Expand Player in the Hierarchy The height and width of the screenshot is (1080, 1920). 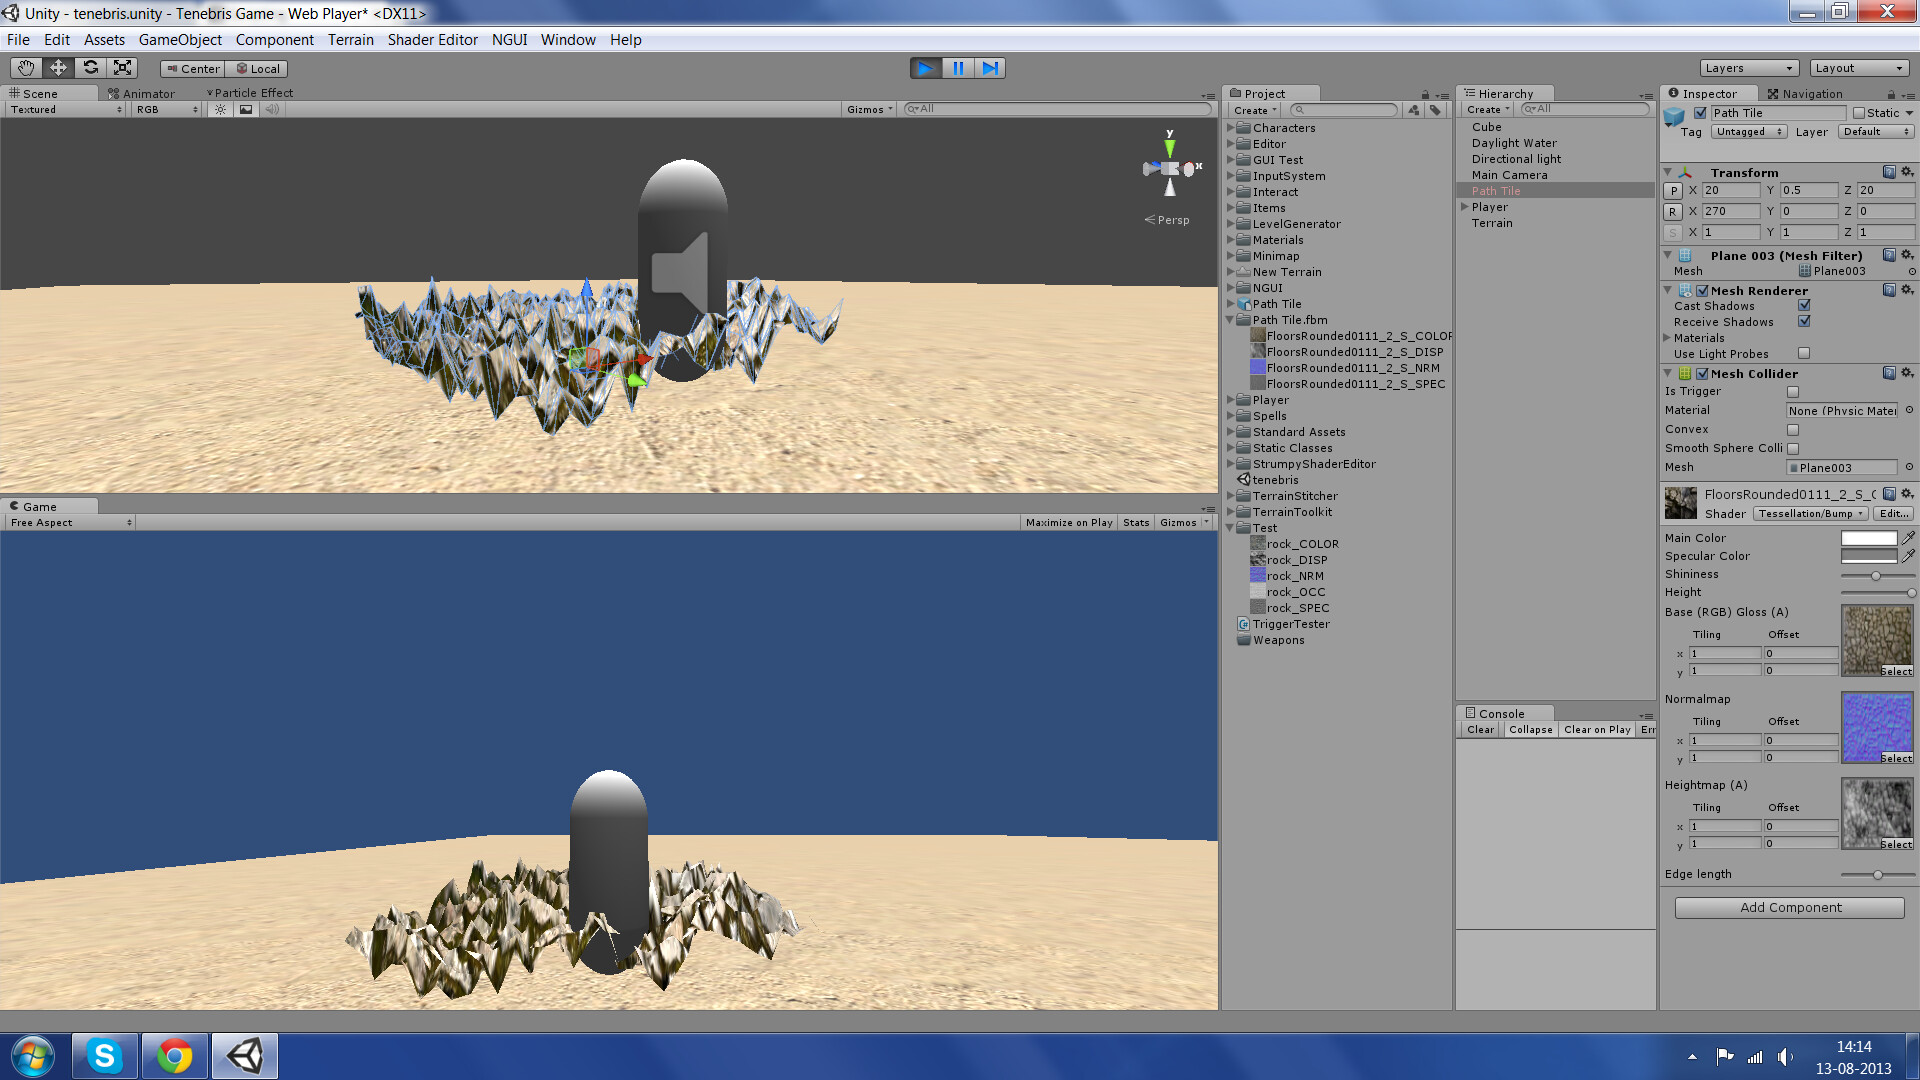pos(1466,206)
